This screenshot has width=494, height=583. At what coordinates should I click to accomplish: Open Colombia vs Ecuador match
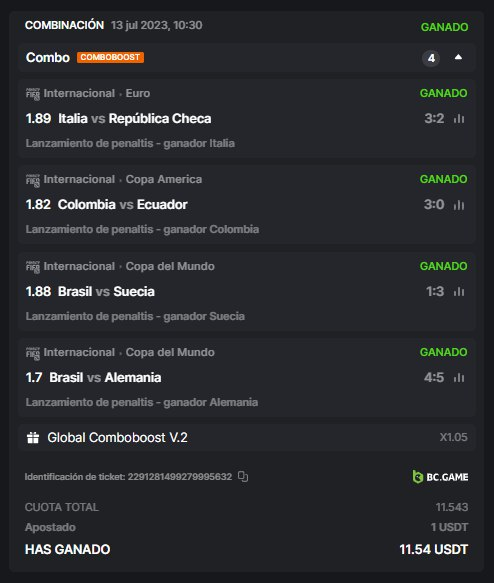coord(123,204)
